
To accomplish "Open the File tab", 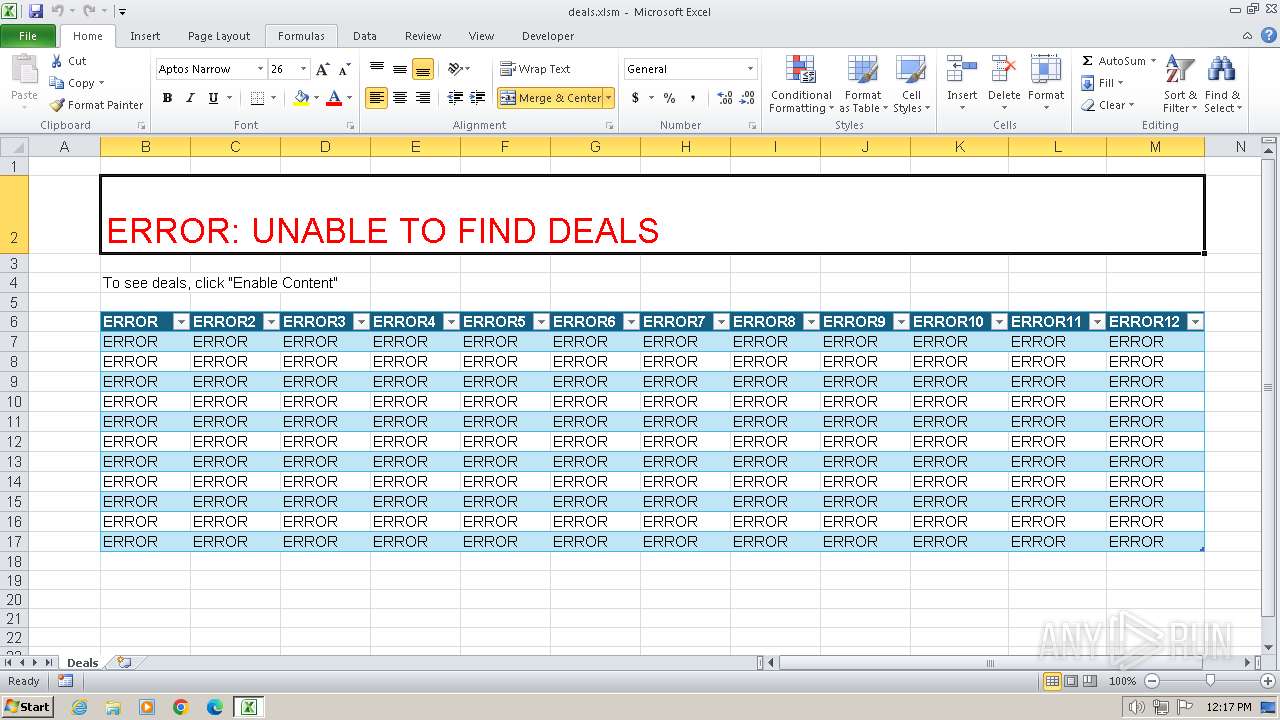I will pos(28,36).
